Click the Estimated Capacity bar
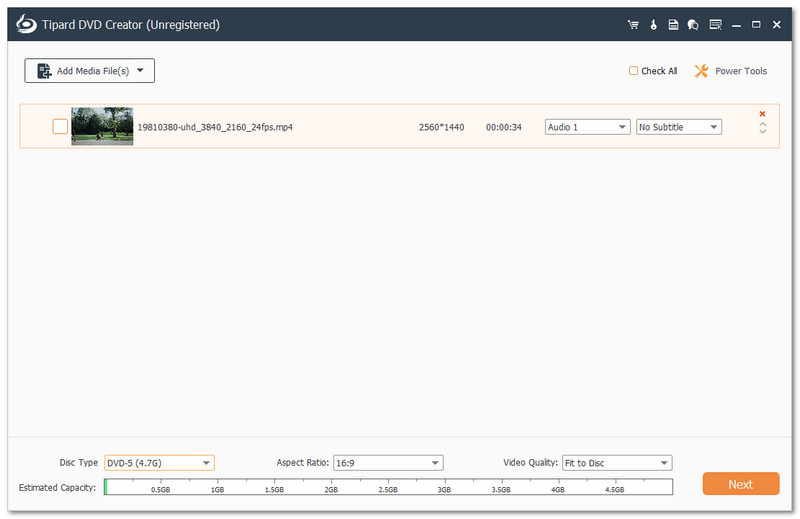The width and height of the screenshot is (800, 519). 388,487
